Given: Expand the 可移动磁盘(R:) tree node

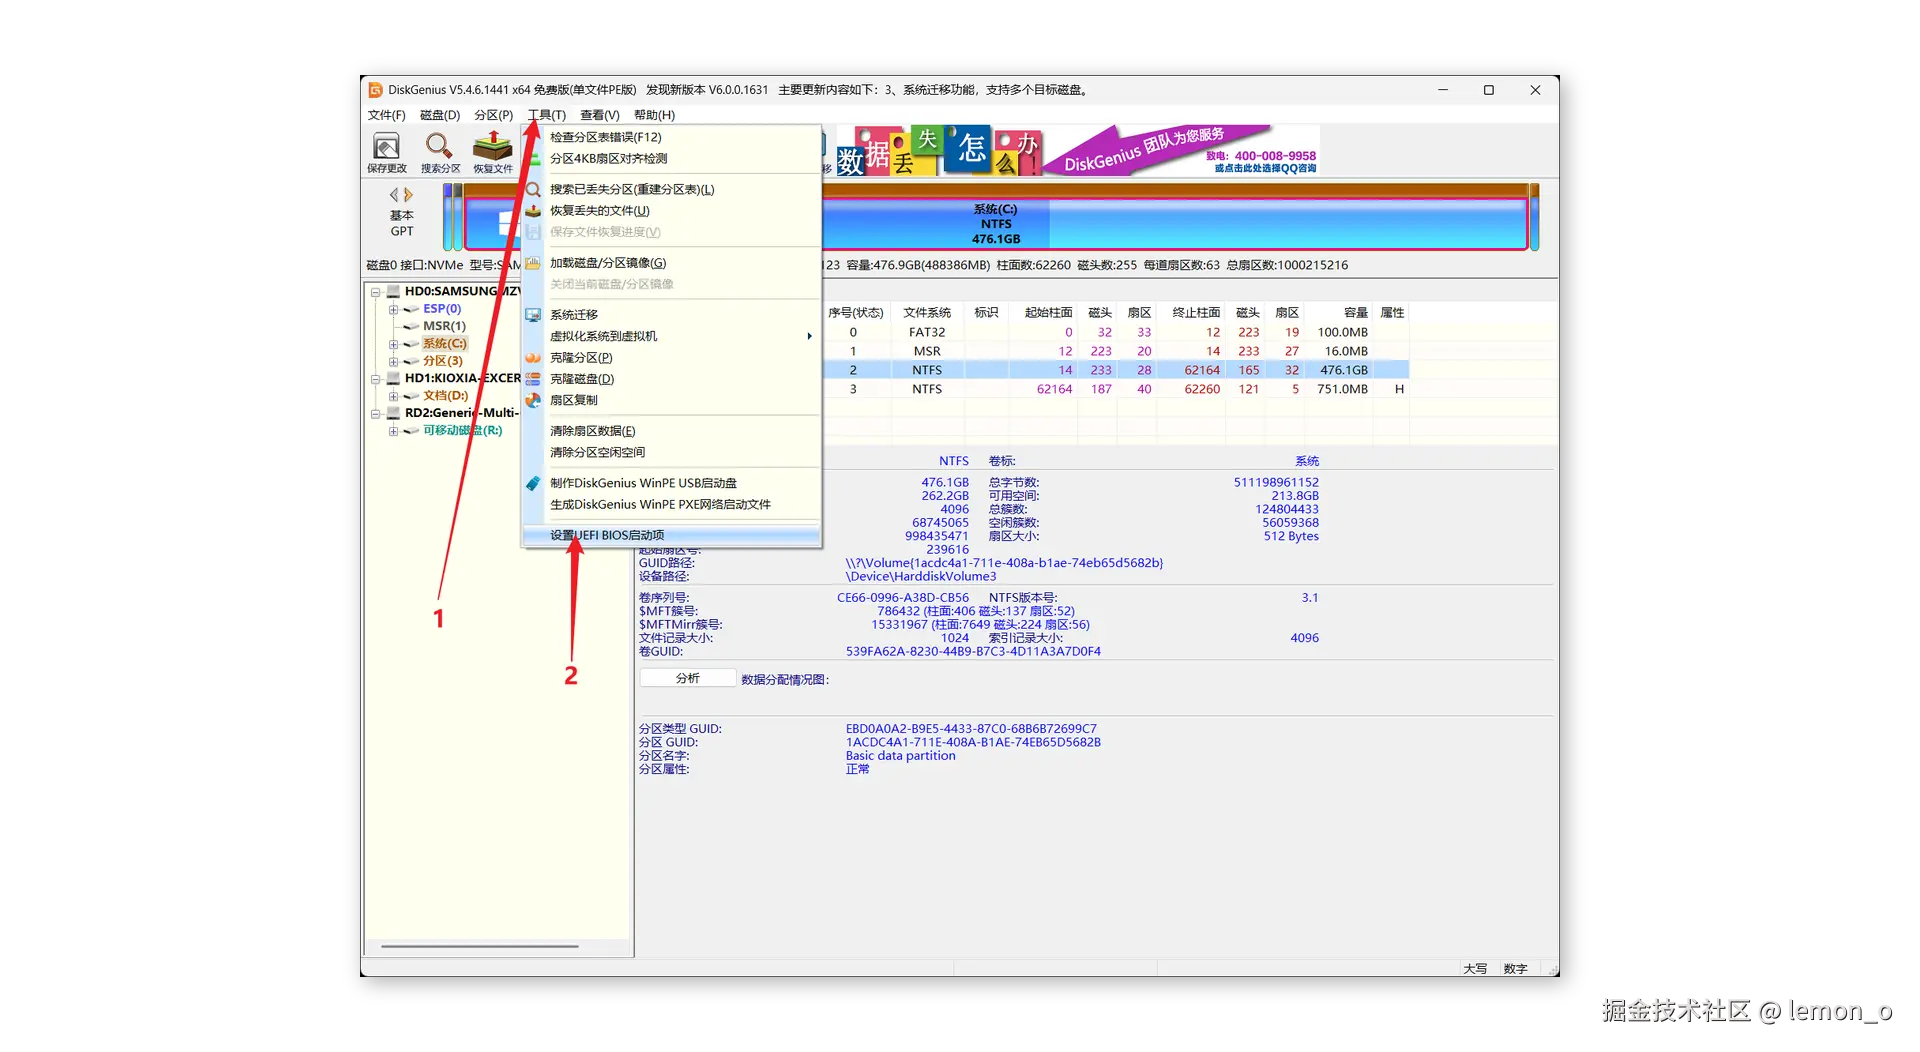Looking at the screenshot, I should [393, 431].
